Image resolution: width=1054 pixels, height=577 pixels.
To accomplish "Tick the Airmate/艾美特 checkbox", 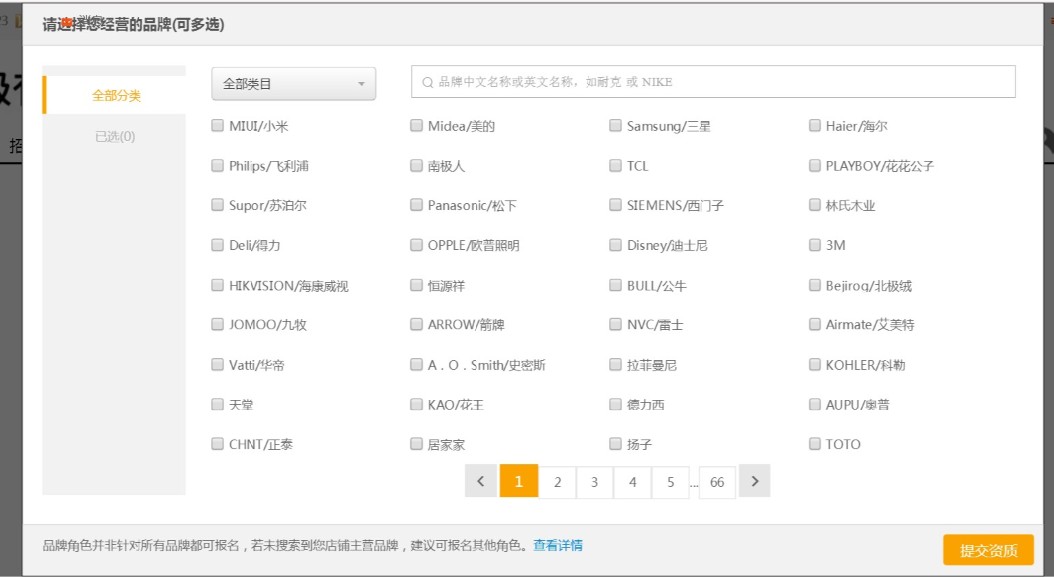I will tap(815, 324).
